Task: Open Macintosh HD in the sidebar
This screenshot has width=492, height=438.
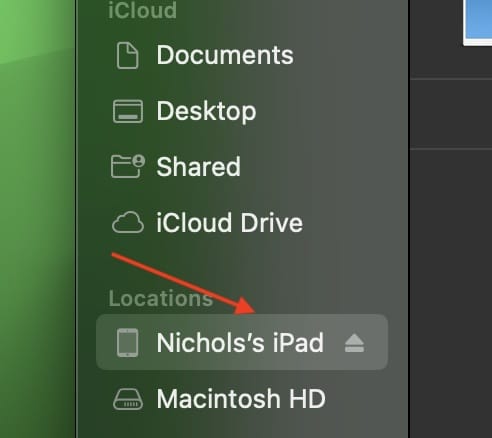Action: 242,399
